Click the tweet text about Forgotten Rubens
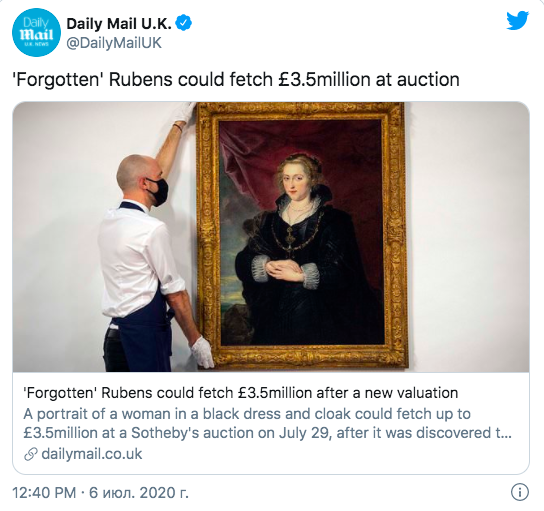The height and width of the screenshot is (511, 544). pyautogui.click(x=236, y=79)
